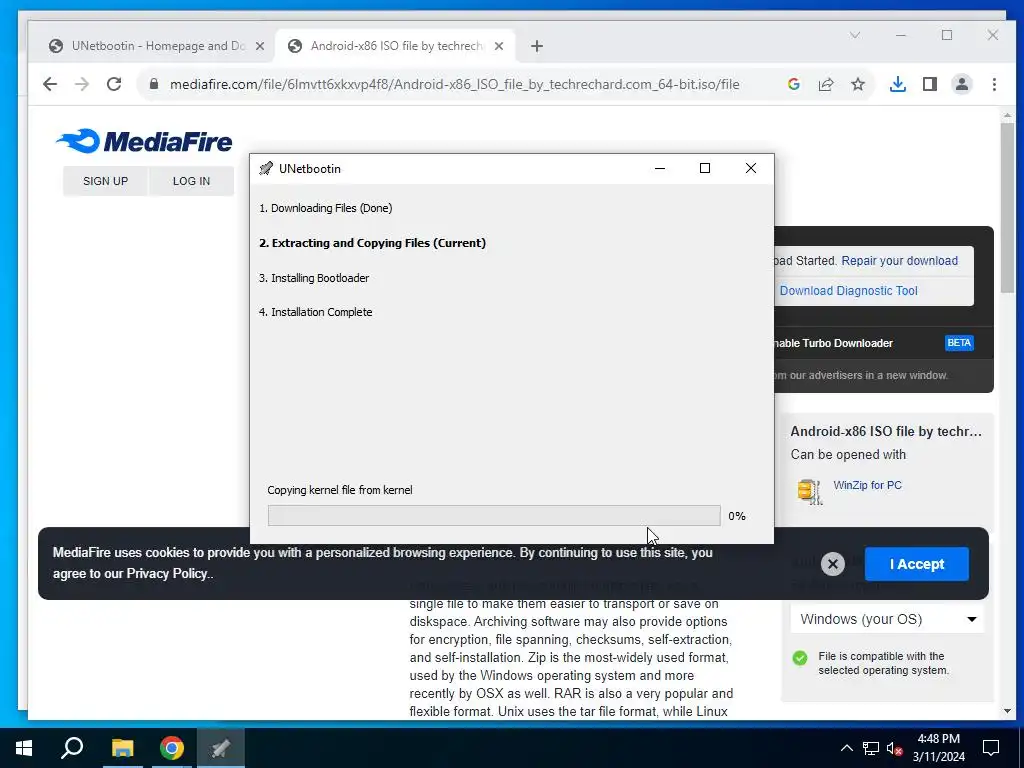Reload the MediaFire page
This screenshot has height=768, width=1024.
point(114,84)
